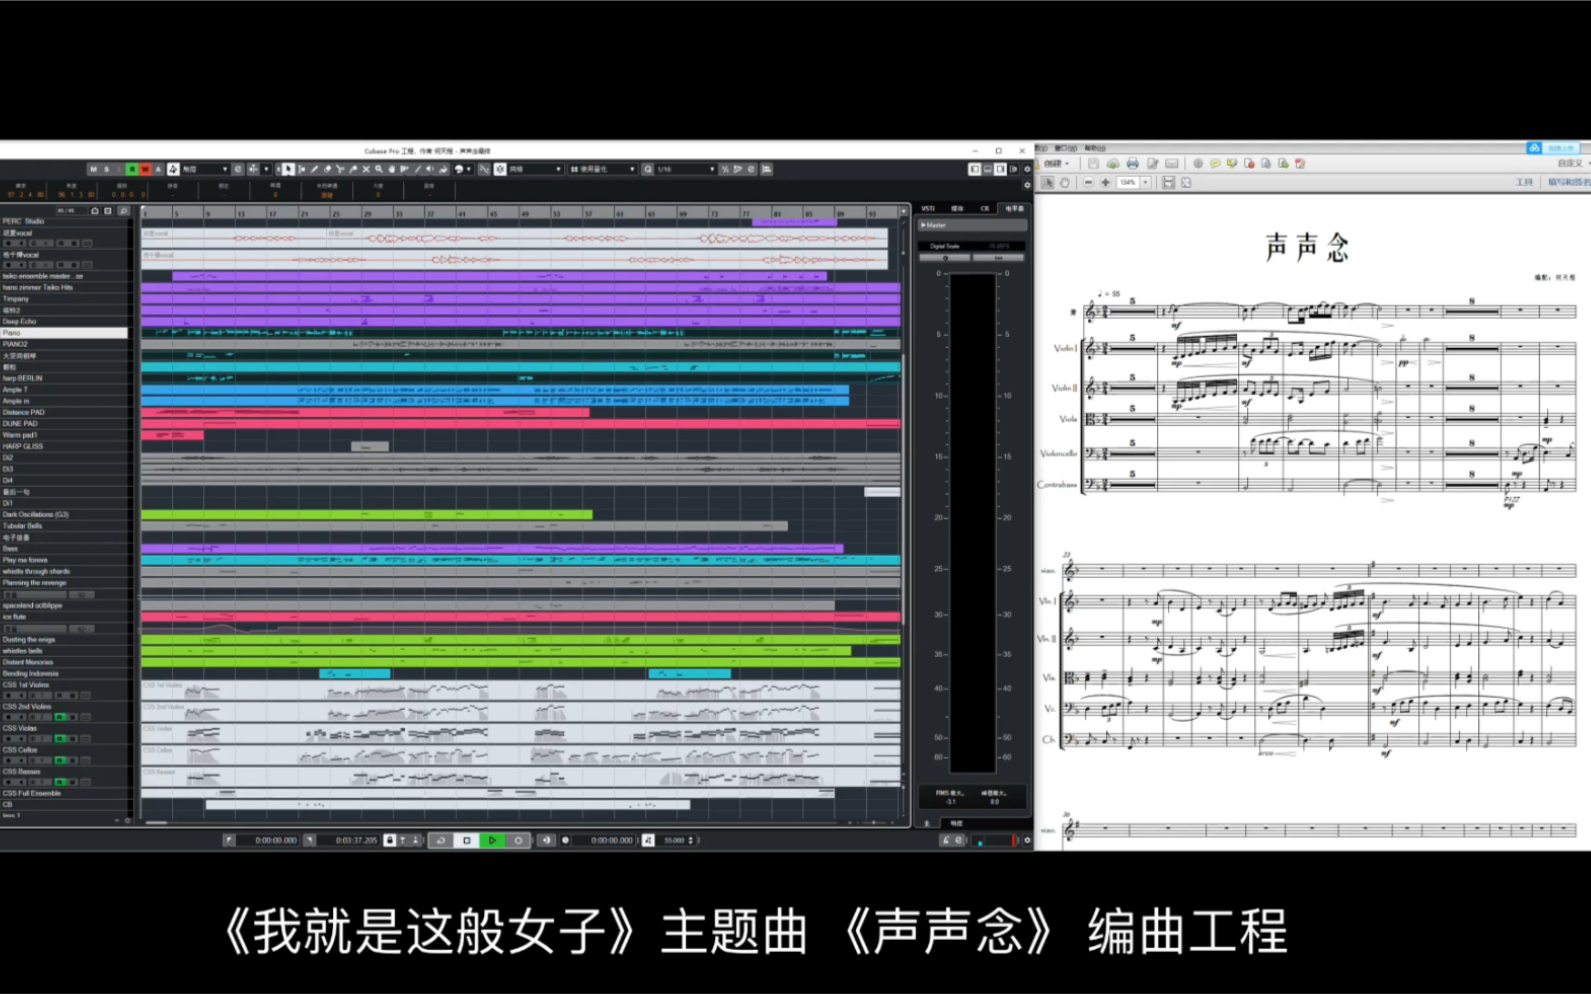Viewport: 1591px width, 994px height.
Task: Click the tempo value 55.000 field in transport
Action: 675,840
